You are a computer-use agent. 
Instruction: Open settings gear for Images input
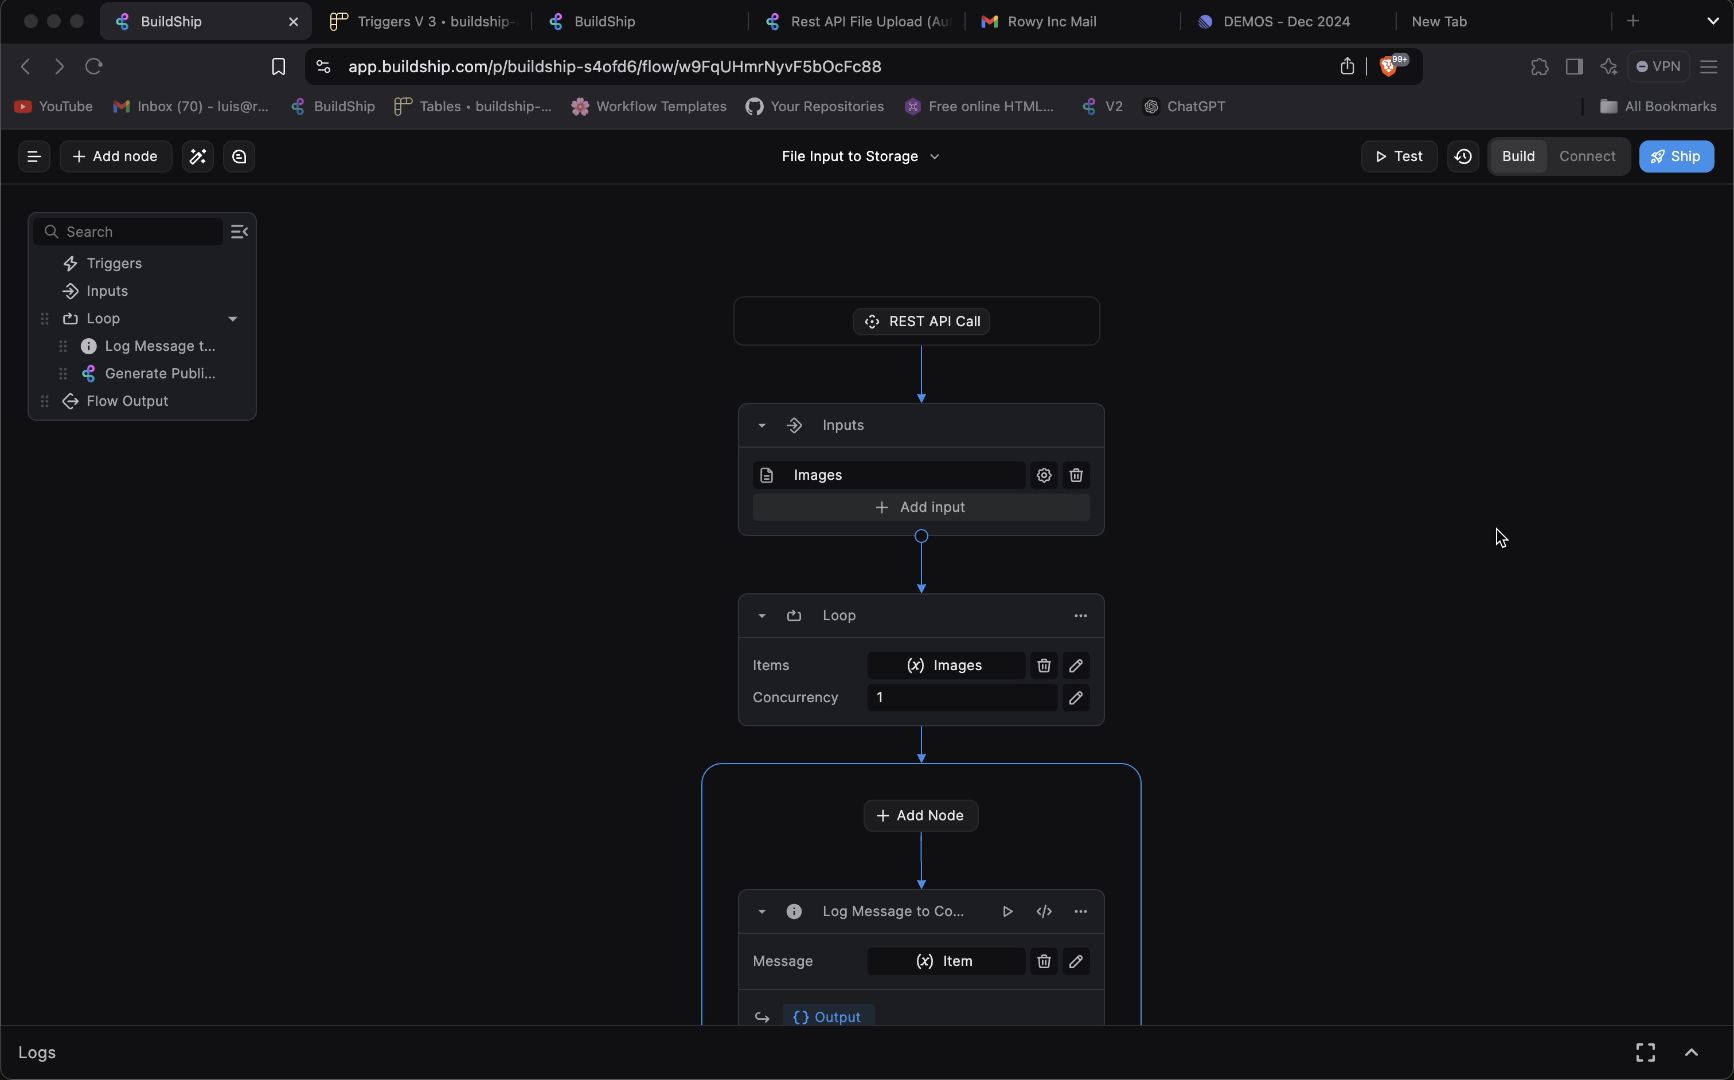point(1044,476)
